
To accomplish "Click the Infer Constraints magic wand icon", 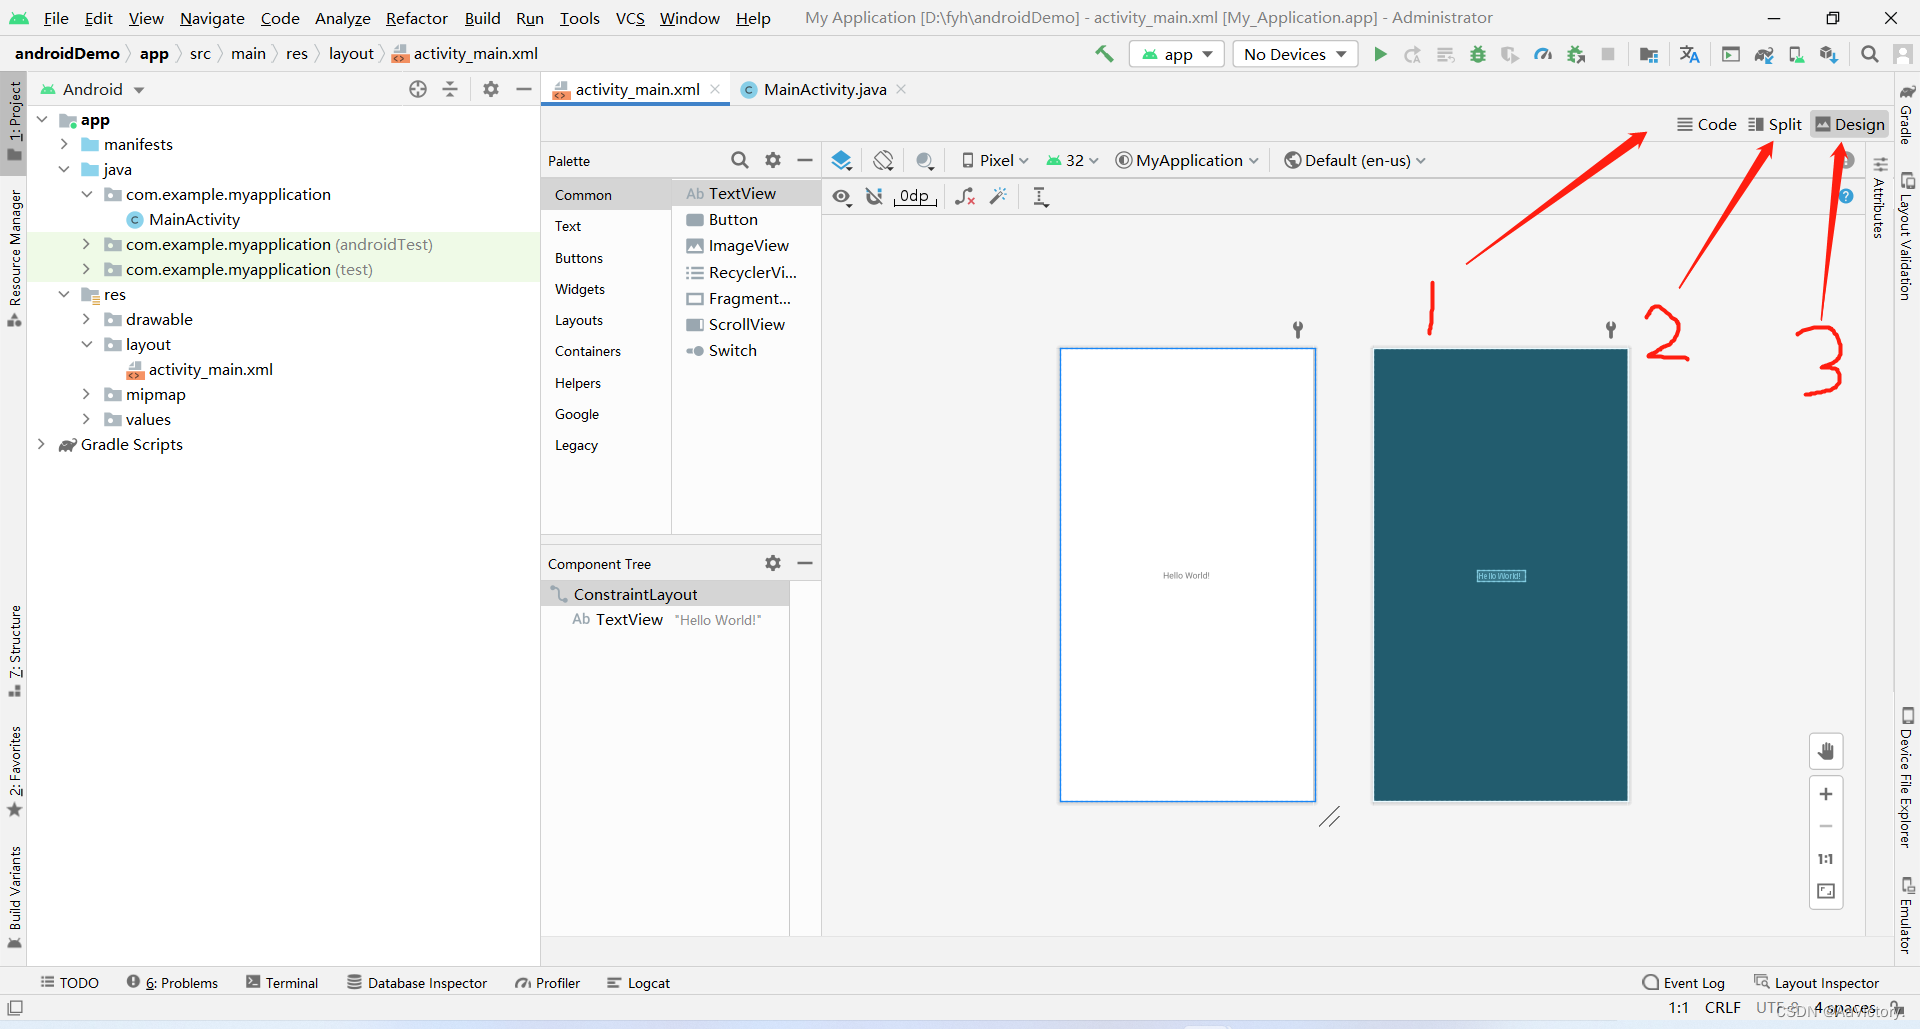I will click(998, 196).
